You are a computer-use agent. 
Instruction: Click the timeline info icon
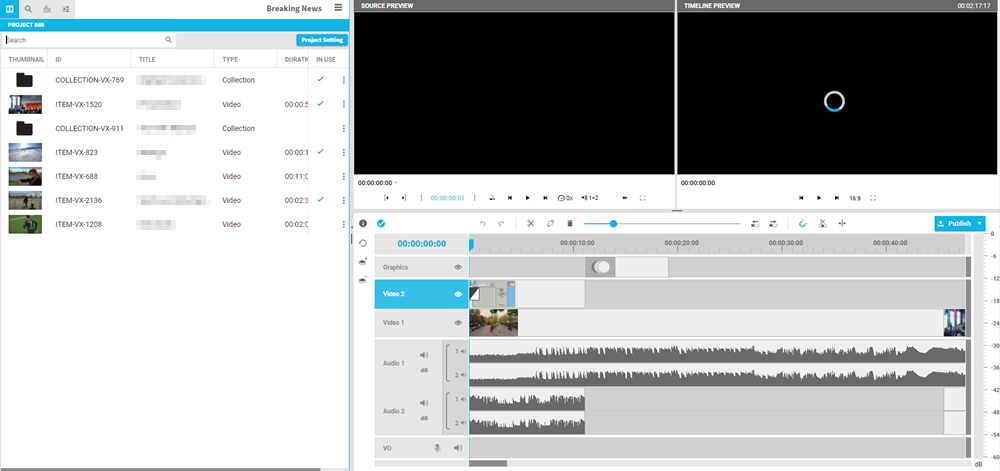click(363, 223)
